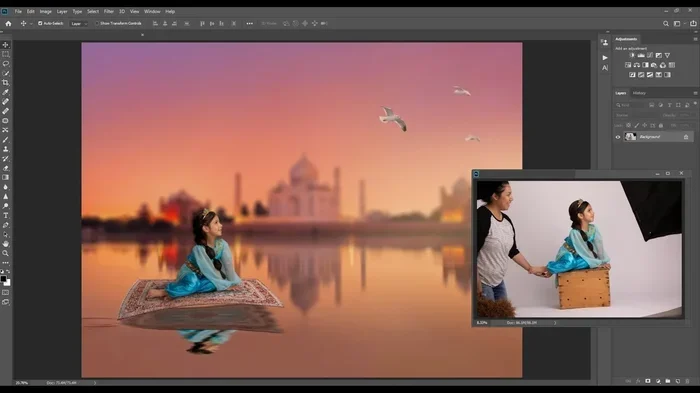This screenshot has width=700, height=393.
Task: Select the Lasso tool
Action: click(5, 63)
